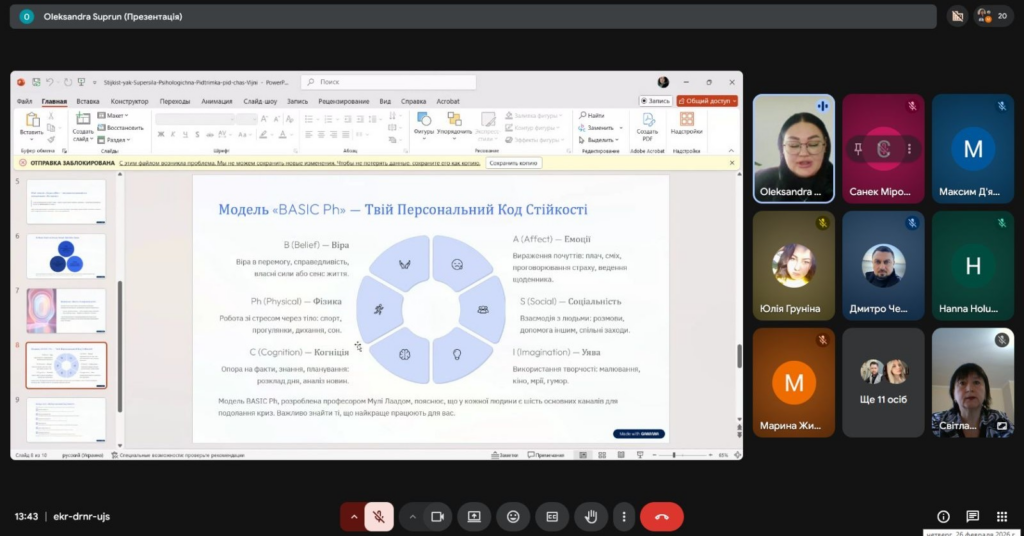Toggle the camera on or off
The width and height of the screenshot is (1024, 536).
point(437,517)
